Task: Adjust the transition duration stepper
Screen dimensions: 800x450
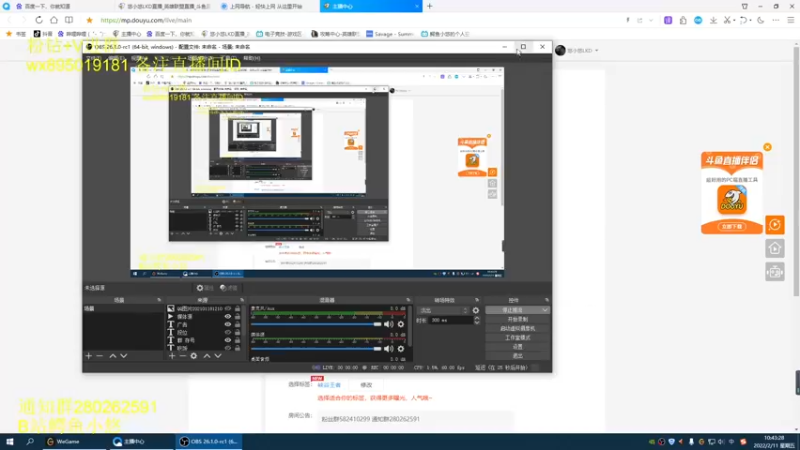Action: [477, 320]
